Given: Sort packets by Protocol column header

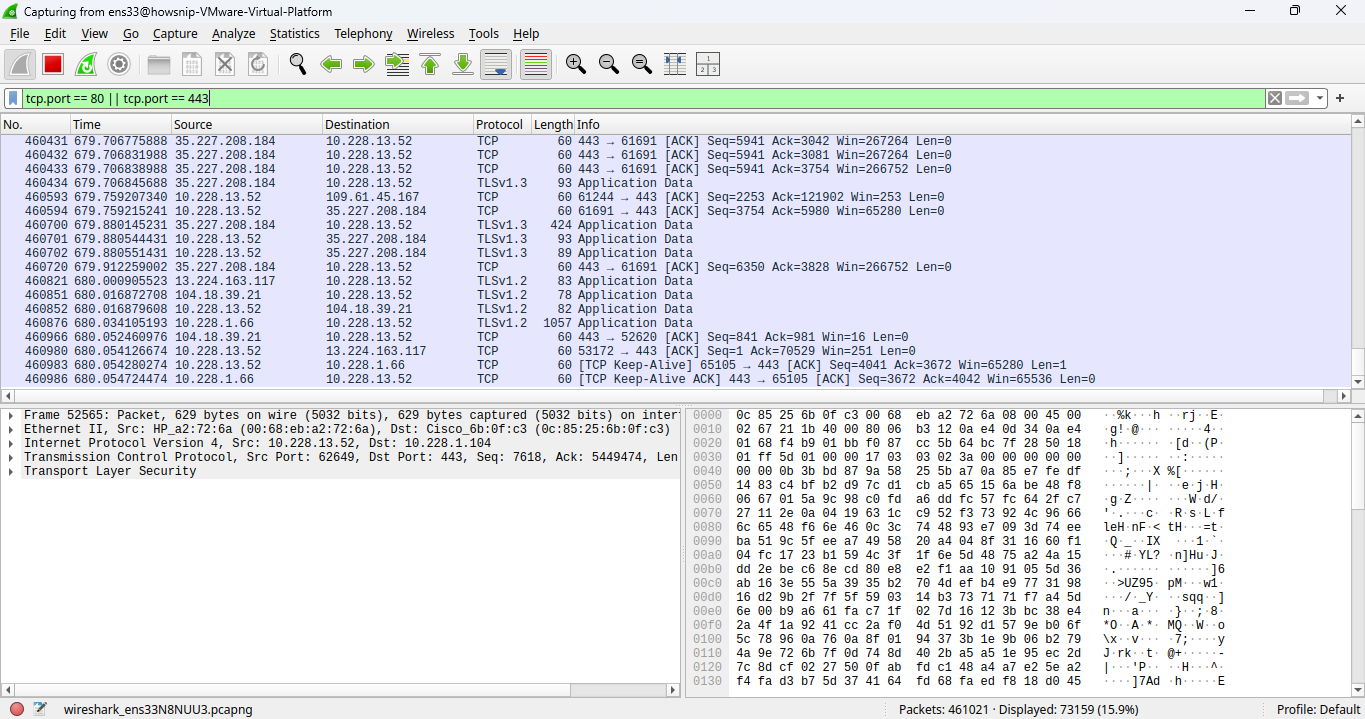Looking at the screenshot, I should (x=501, y=125).
